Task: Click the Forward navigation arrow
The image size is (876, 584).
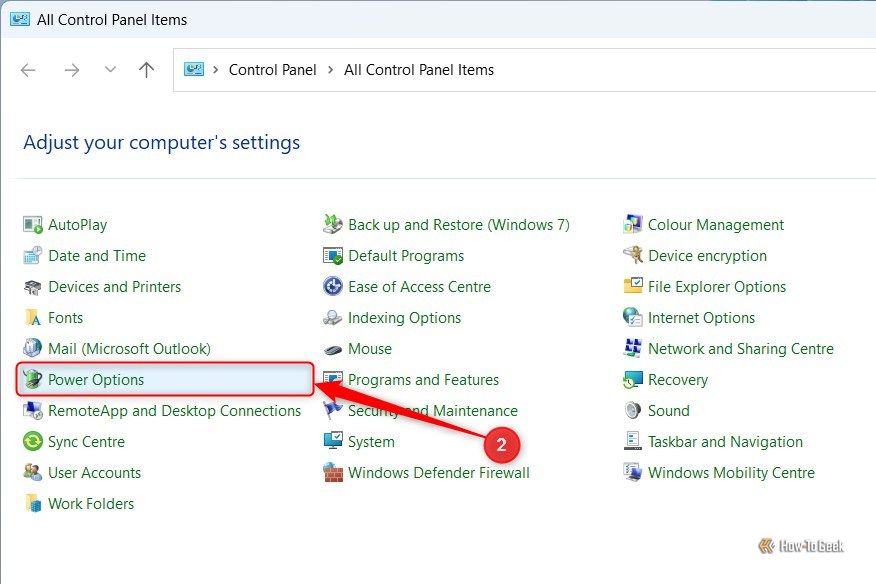Action: (x=72, y=70)
